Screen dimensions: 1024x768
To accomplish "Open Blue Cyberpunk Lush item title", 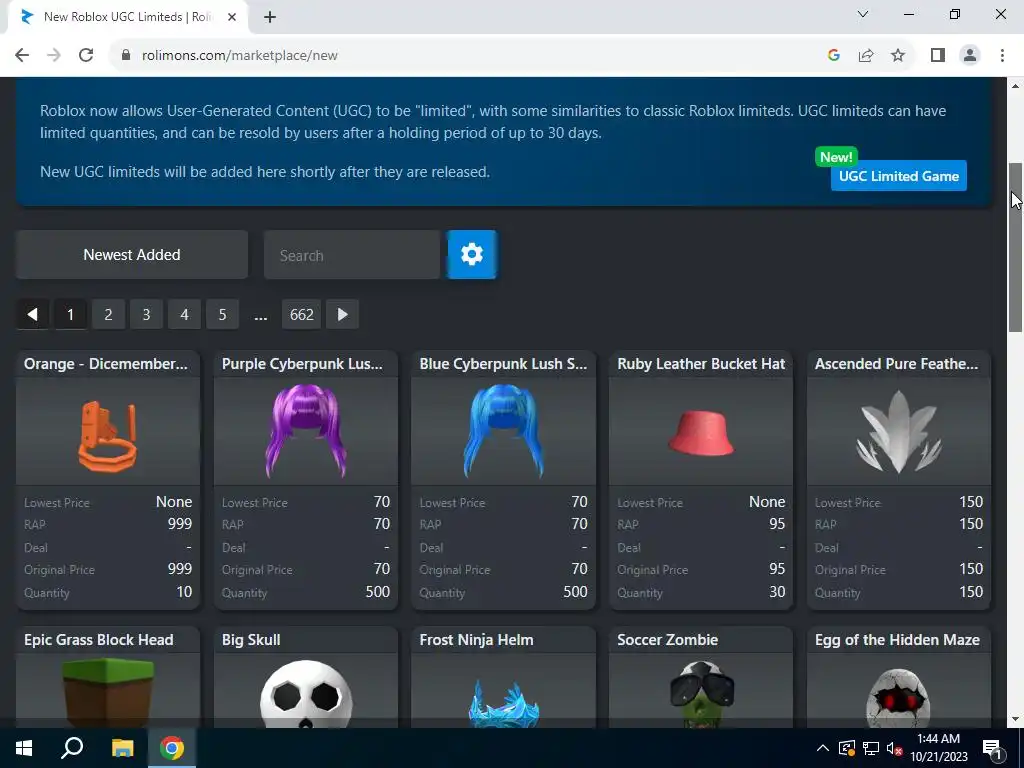I will tap(504, 364).
